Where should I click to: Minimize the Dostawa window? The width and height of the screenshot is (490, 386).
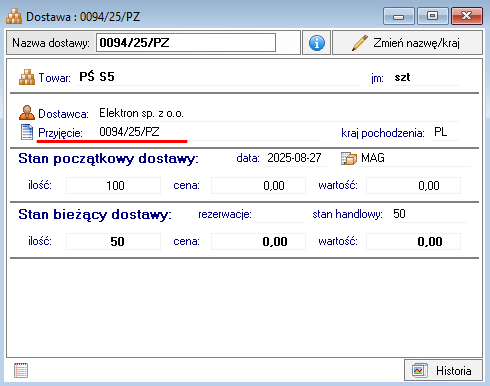[x=399, y=16]
